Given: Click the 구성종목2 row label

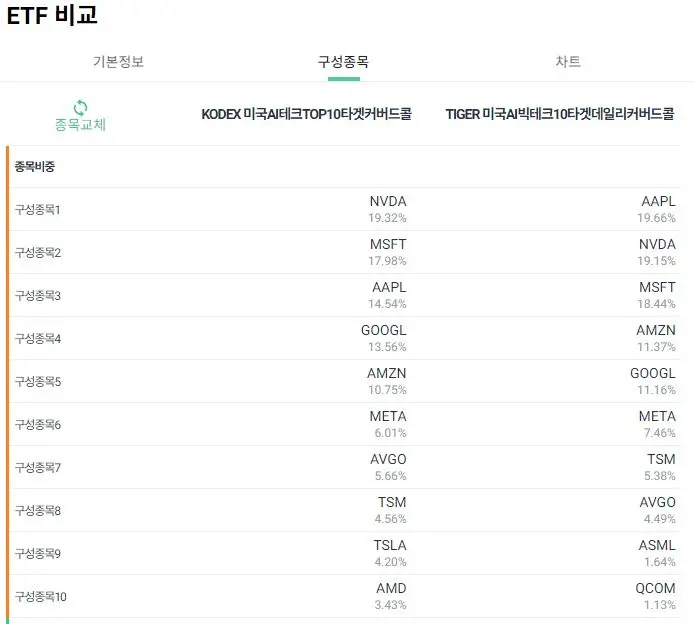Looking at the screenshot, I should (x=38, y=253).
